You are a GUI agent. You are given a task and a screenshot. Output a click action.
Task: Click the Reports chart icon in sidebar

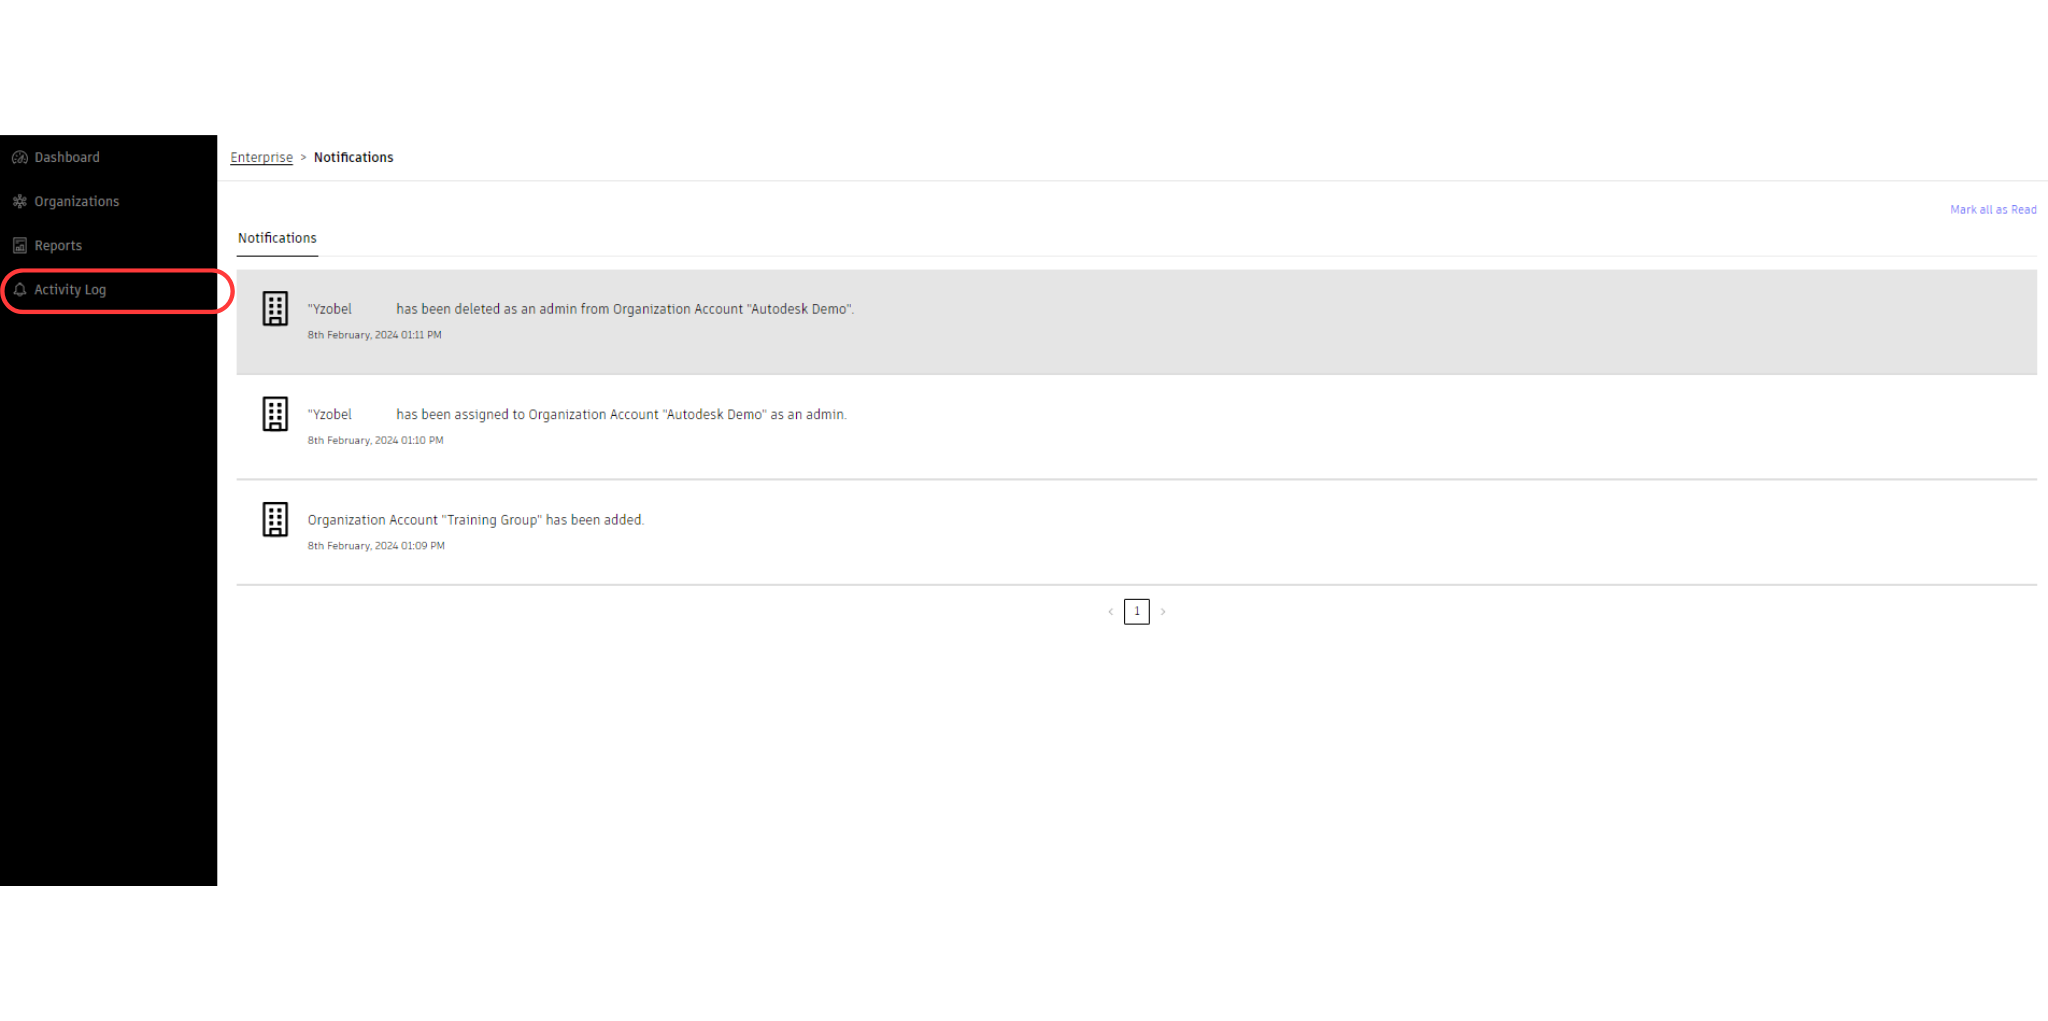pos(19,246)
